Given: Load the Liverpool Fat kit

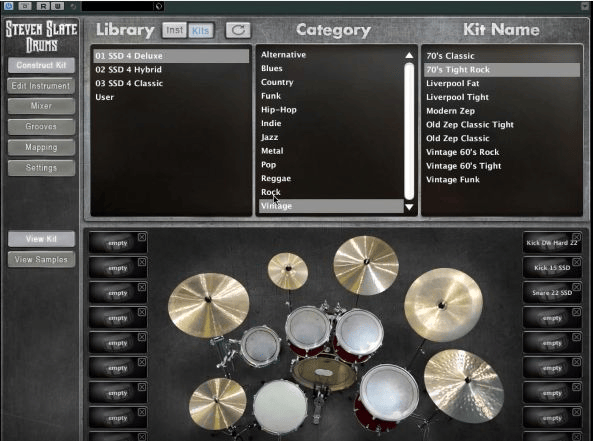Looking at the screenshot, I should click(501, 83).
